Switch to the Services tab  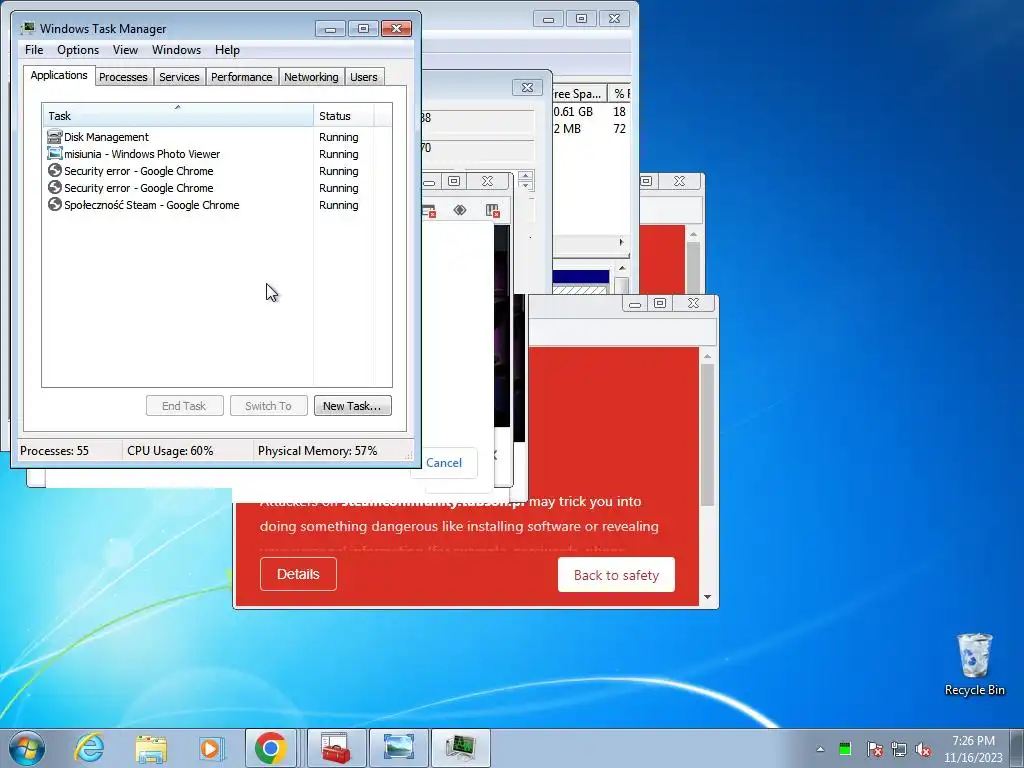[x=179, y=77]
